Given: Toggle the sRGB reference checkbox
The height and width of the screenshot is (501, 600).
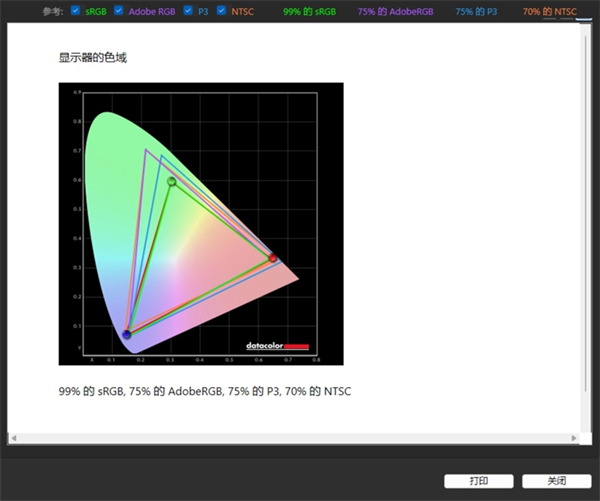Looking at the screenshot, I should (x=76, y=11).
